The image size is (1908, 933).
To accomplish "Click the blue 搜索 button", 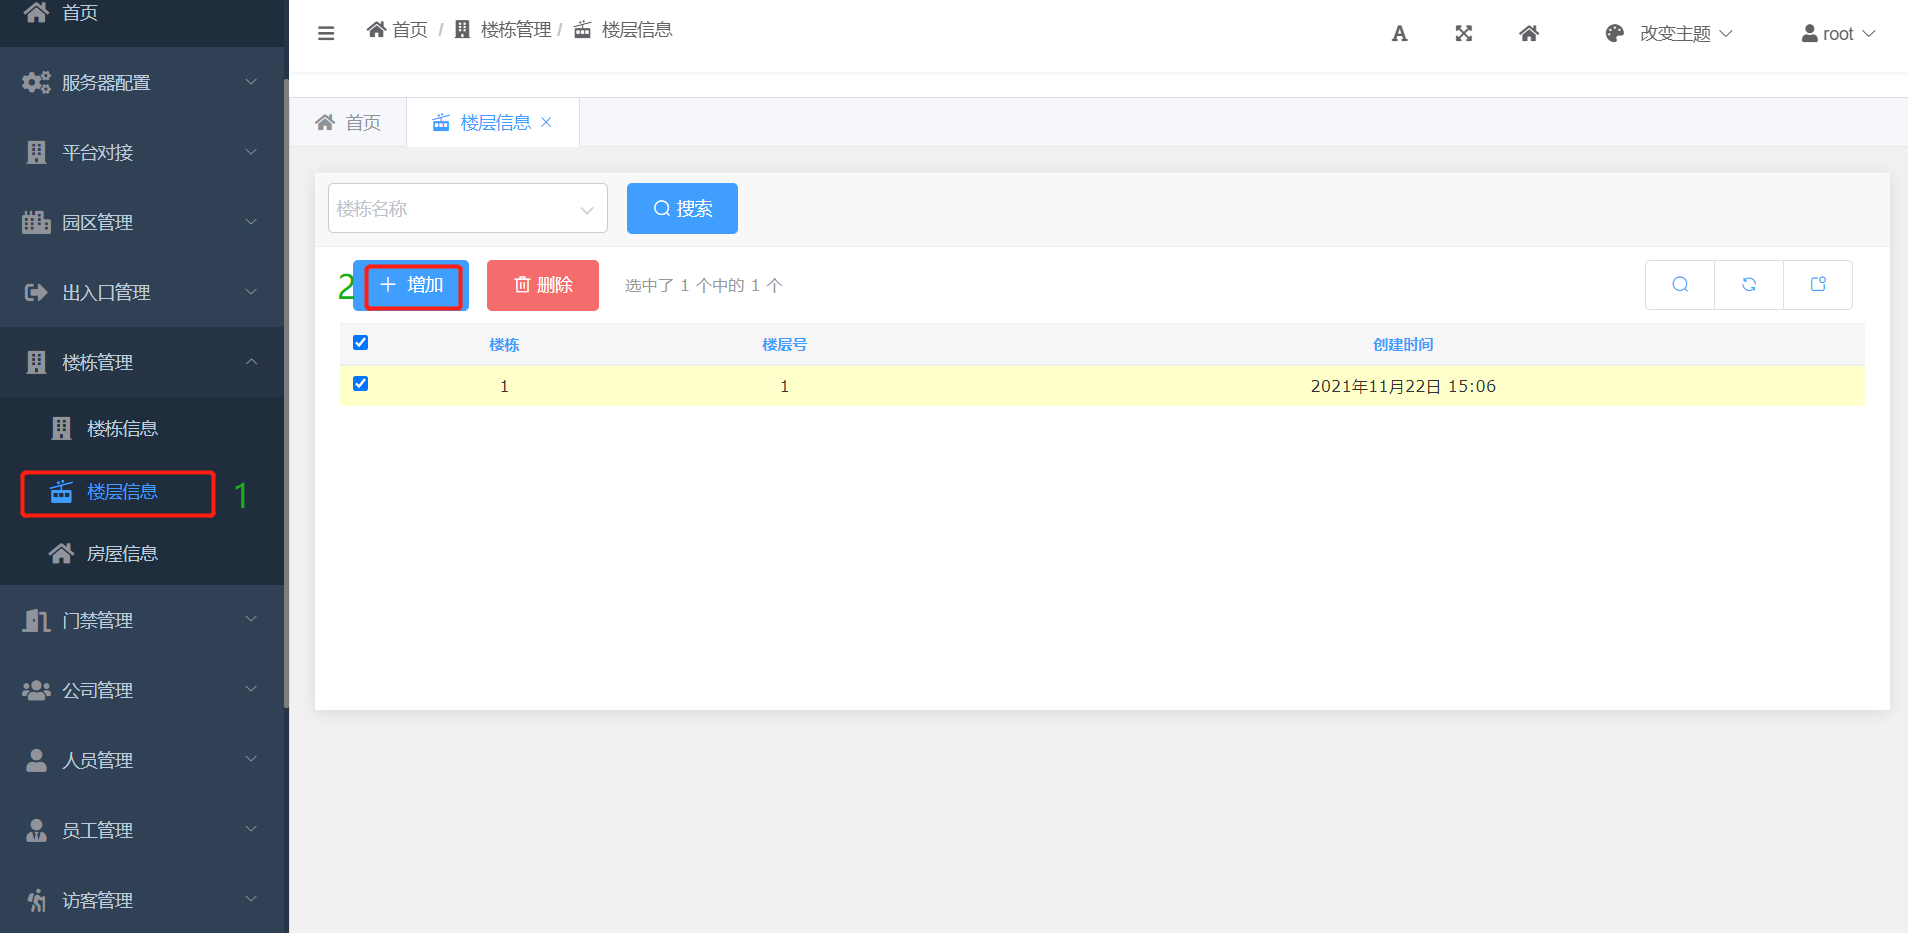I will coord(682,209).
